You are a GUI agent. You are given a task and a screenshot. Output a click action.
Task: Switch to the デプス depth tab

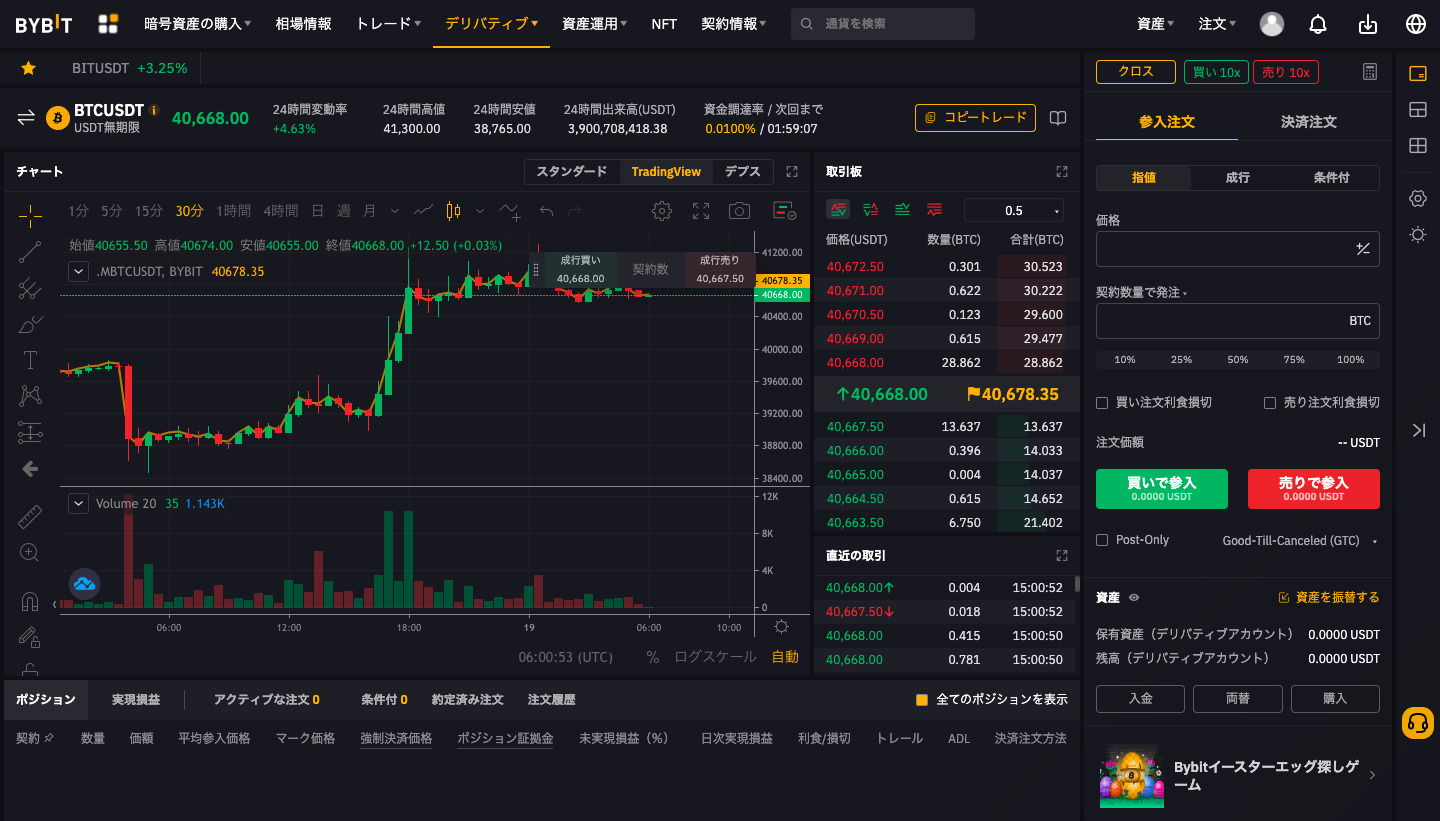tap(743, 172)
